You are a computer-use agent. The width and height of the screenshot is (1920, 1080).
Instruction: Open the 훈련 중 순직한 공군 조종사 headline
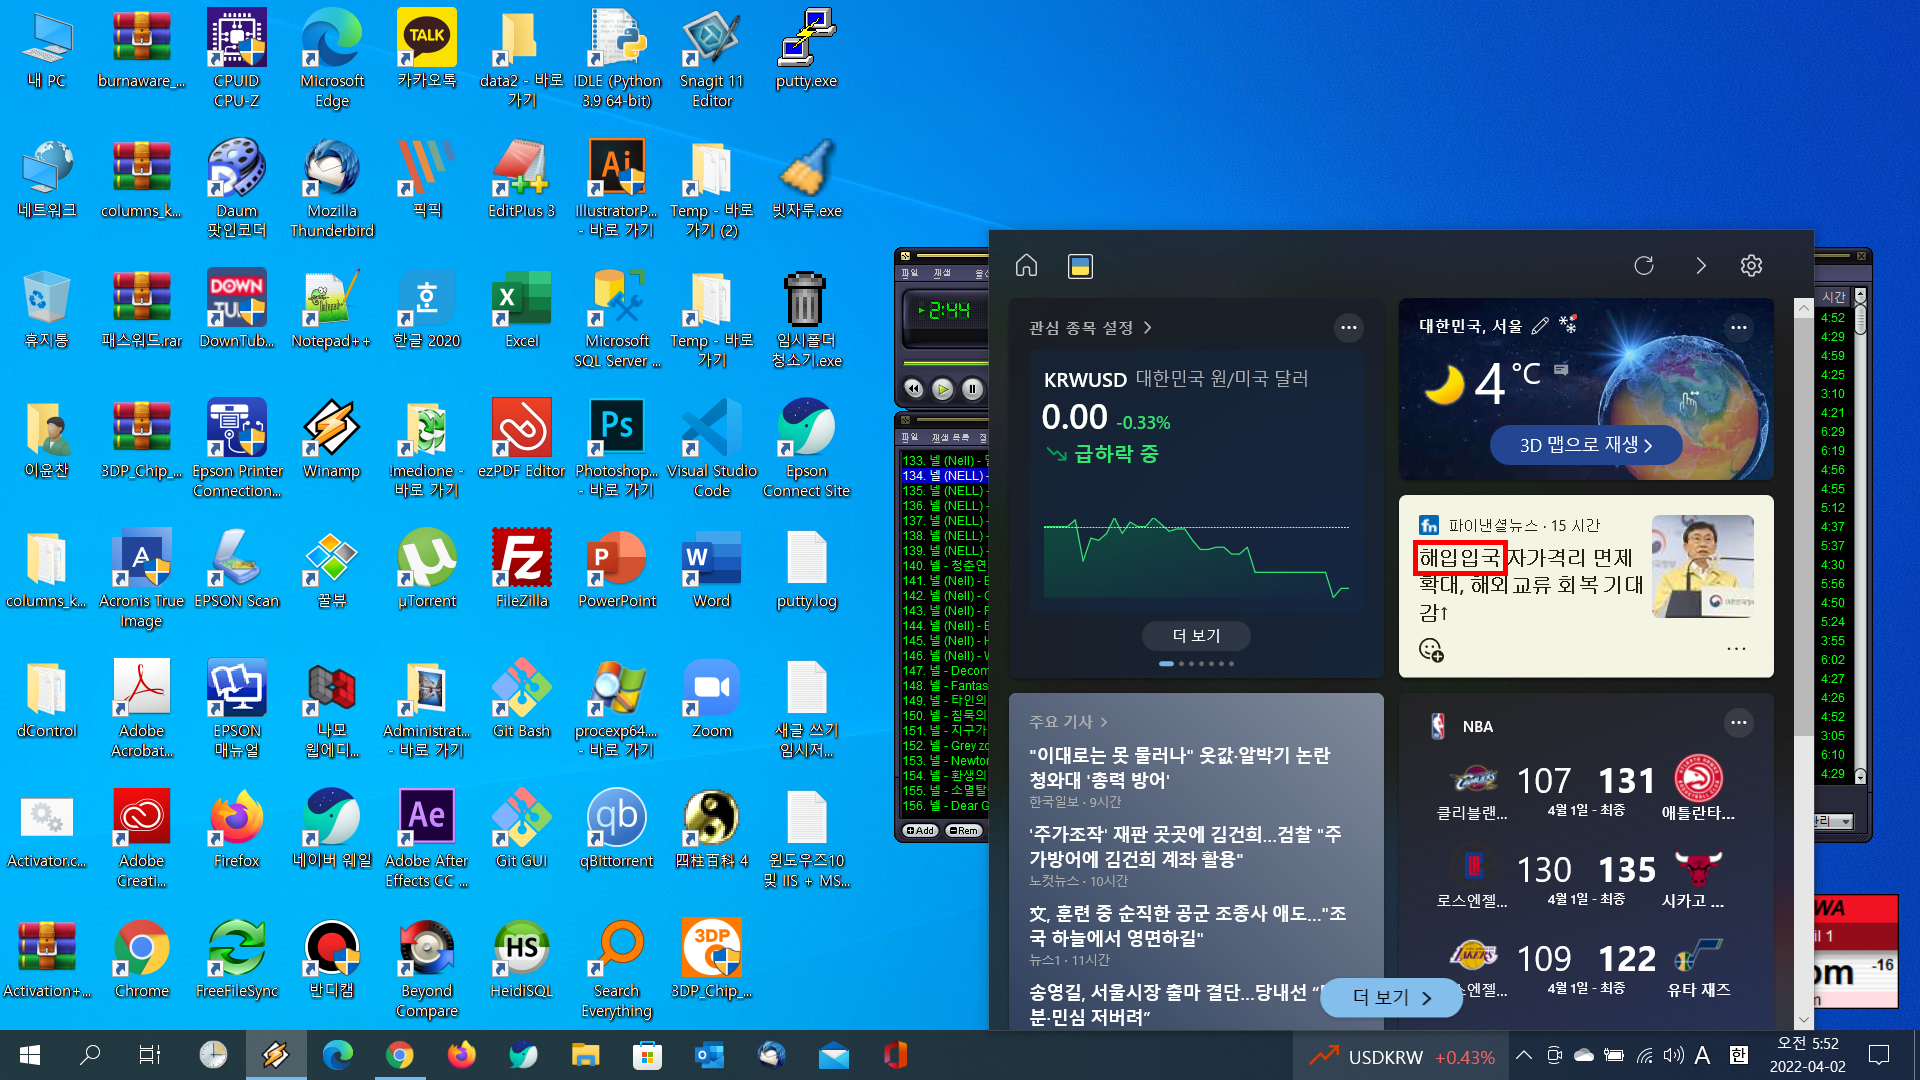coord(1187,925)
